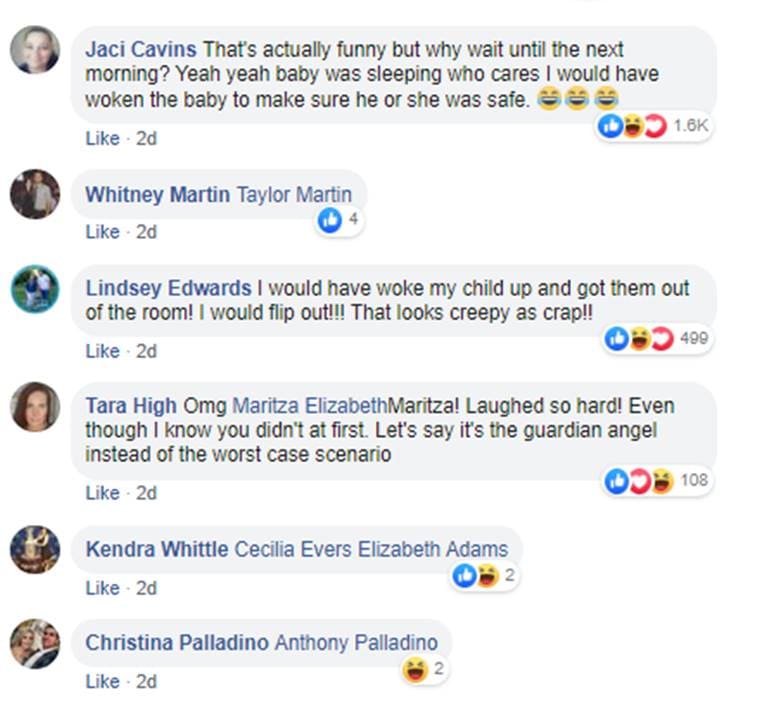
Task: Click the Christina Palladino author name
Action: (177, 643)
